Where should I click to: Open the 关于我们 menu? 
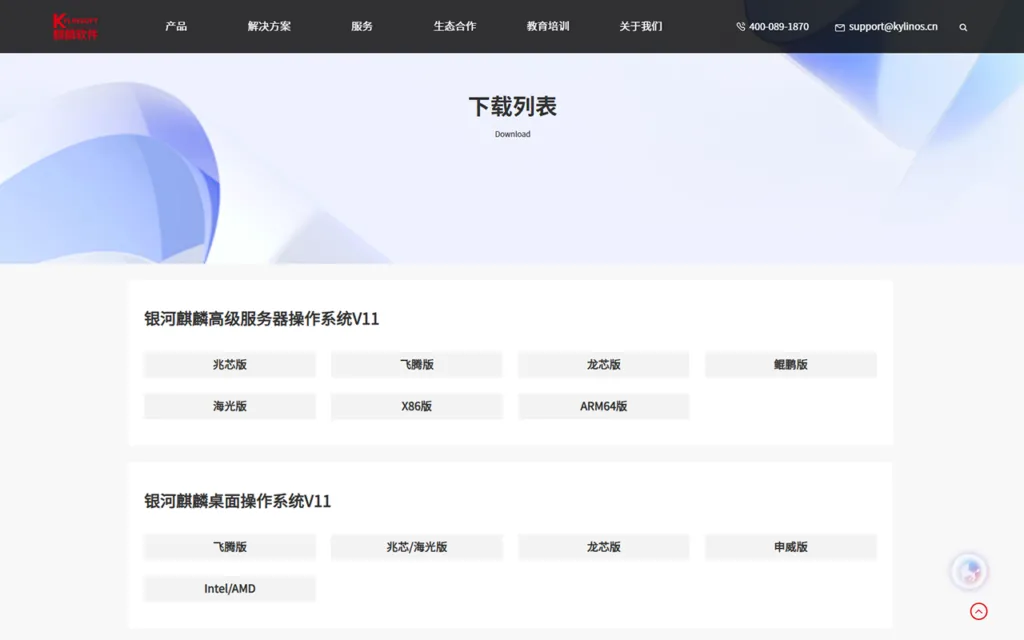(x=641, y=26)
